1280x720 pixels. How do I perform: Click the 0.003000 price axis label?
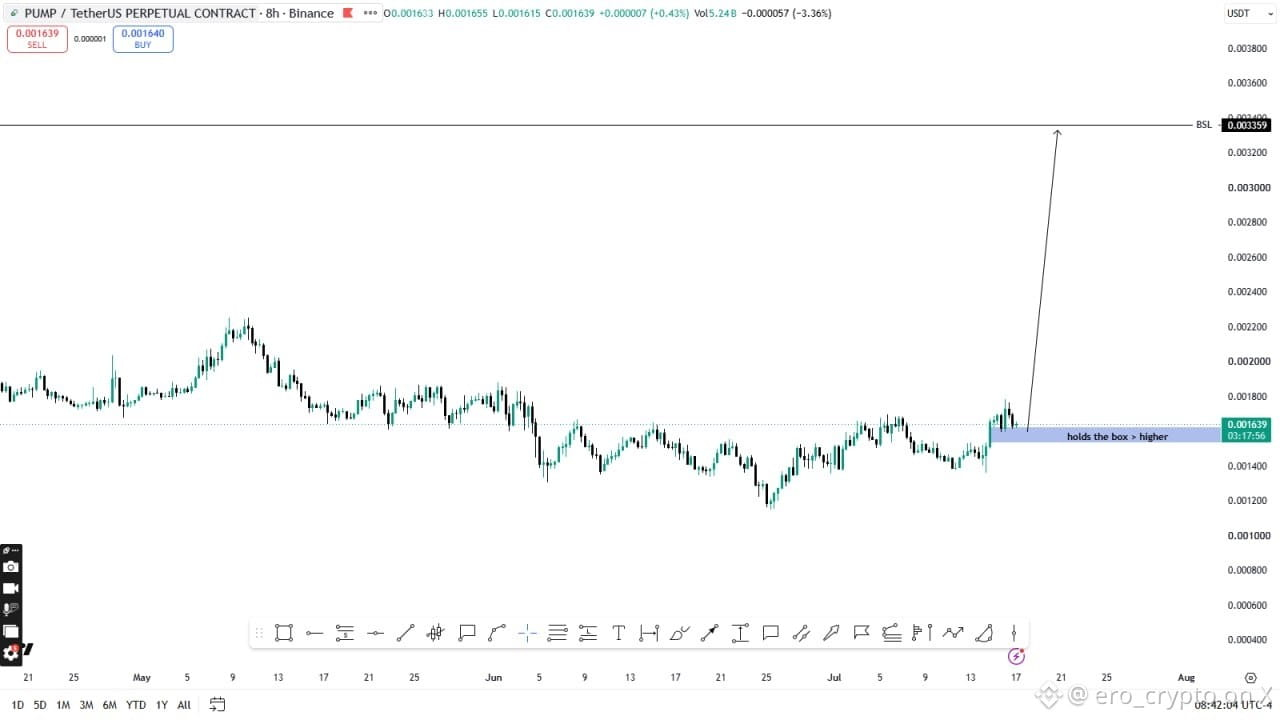click(1248, 187)
